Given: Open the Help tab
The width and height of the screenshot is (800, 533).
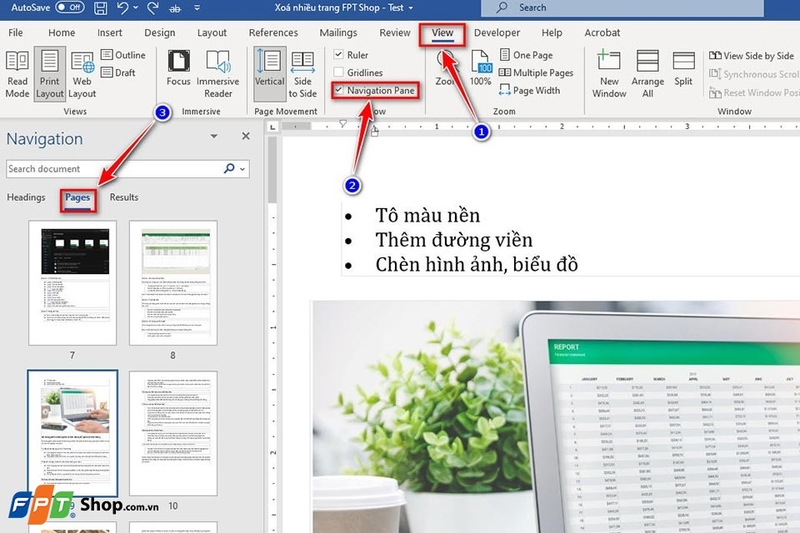Looking at the screenshot, I should point(552,33).
